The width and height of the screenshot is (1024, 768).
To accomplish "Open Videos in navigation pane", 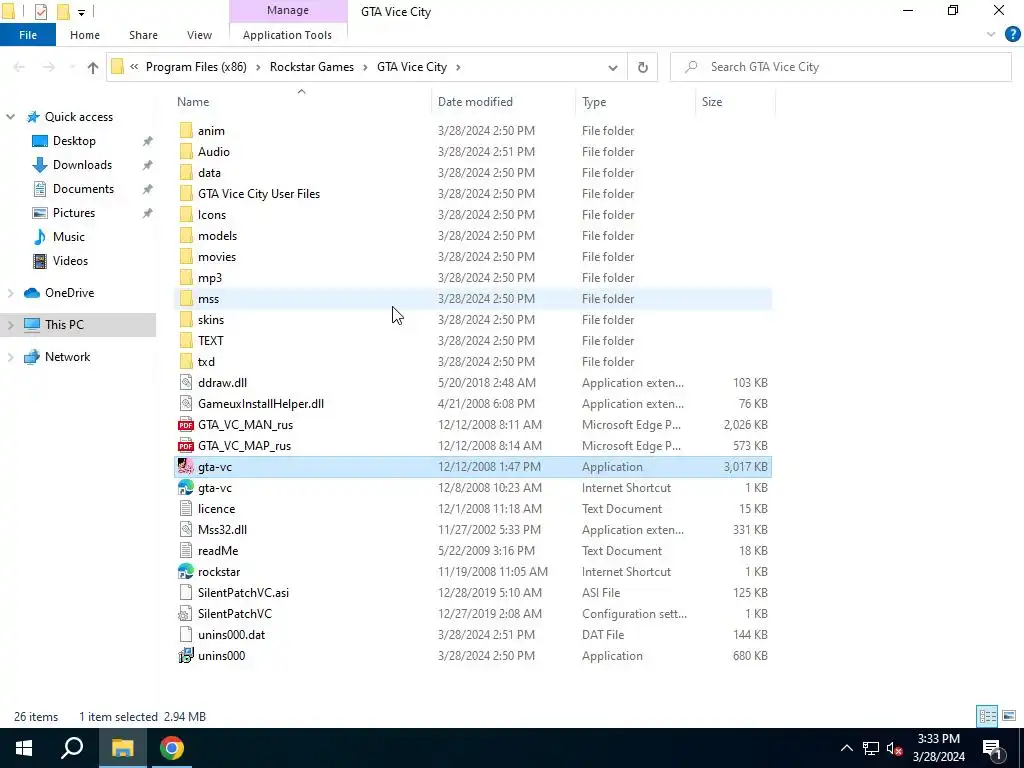I will [x=70, y=261].
